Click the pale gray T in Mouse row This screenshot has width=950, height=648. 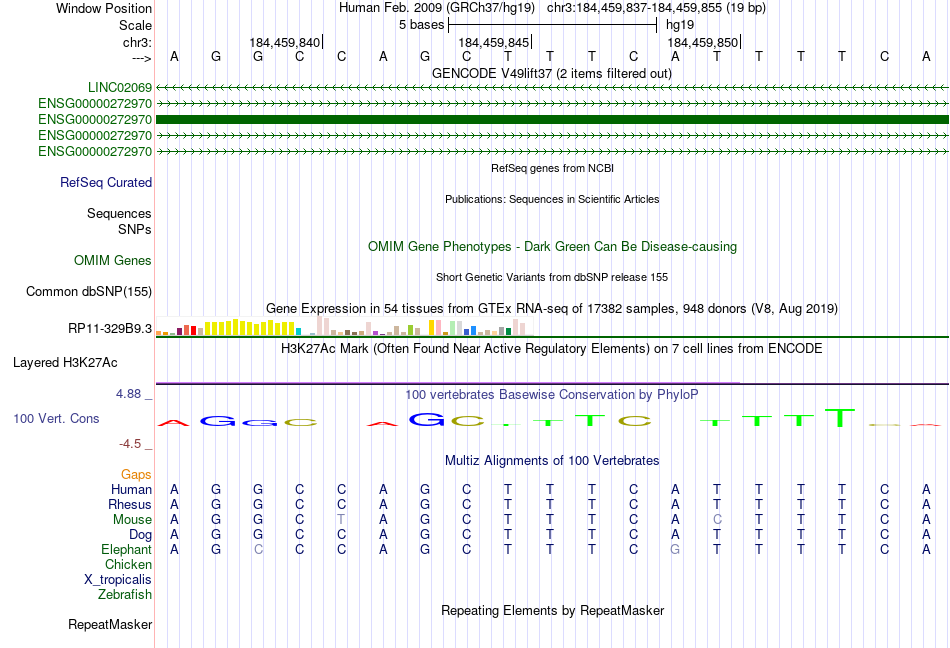click(341, 520)
